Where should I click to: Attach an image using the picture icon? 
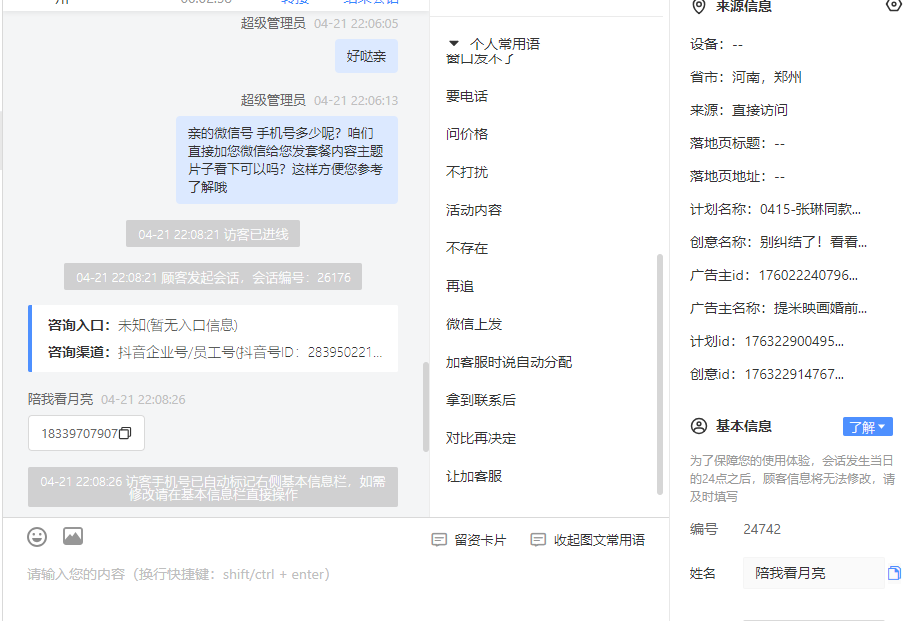pos(73,536)
